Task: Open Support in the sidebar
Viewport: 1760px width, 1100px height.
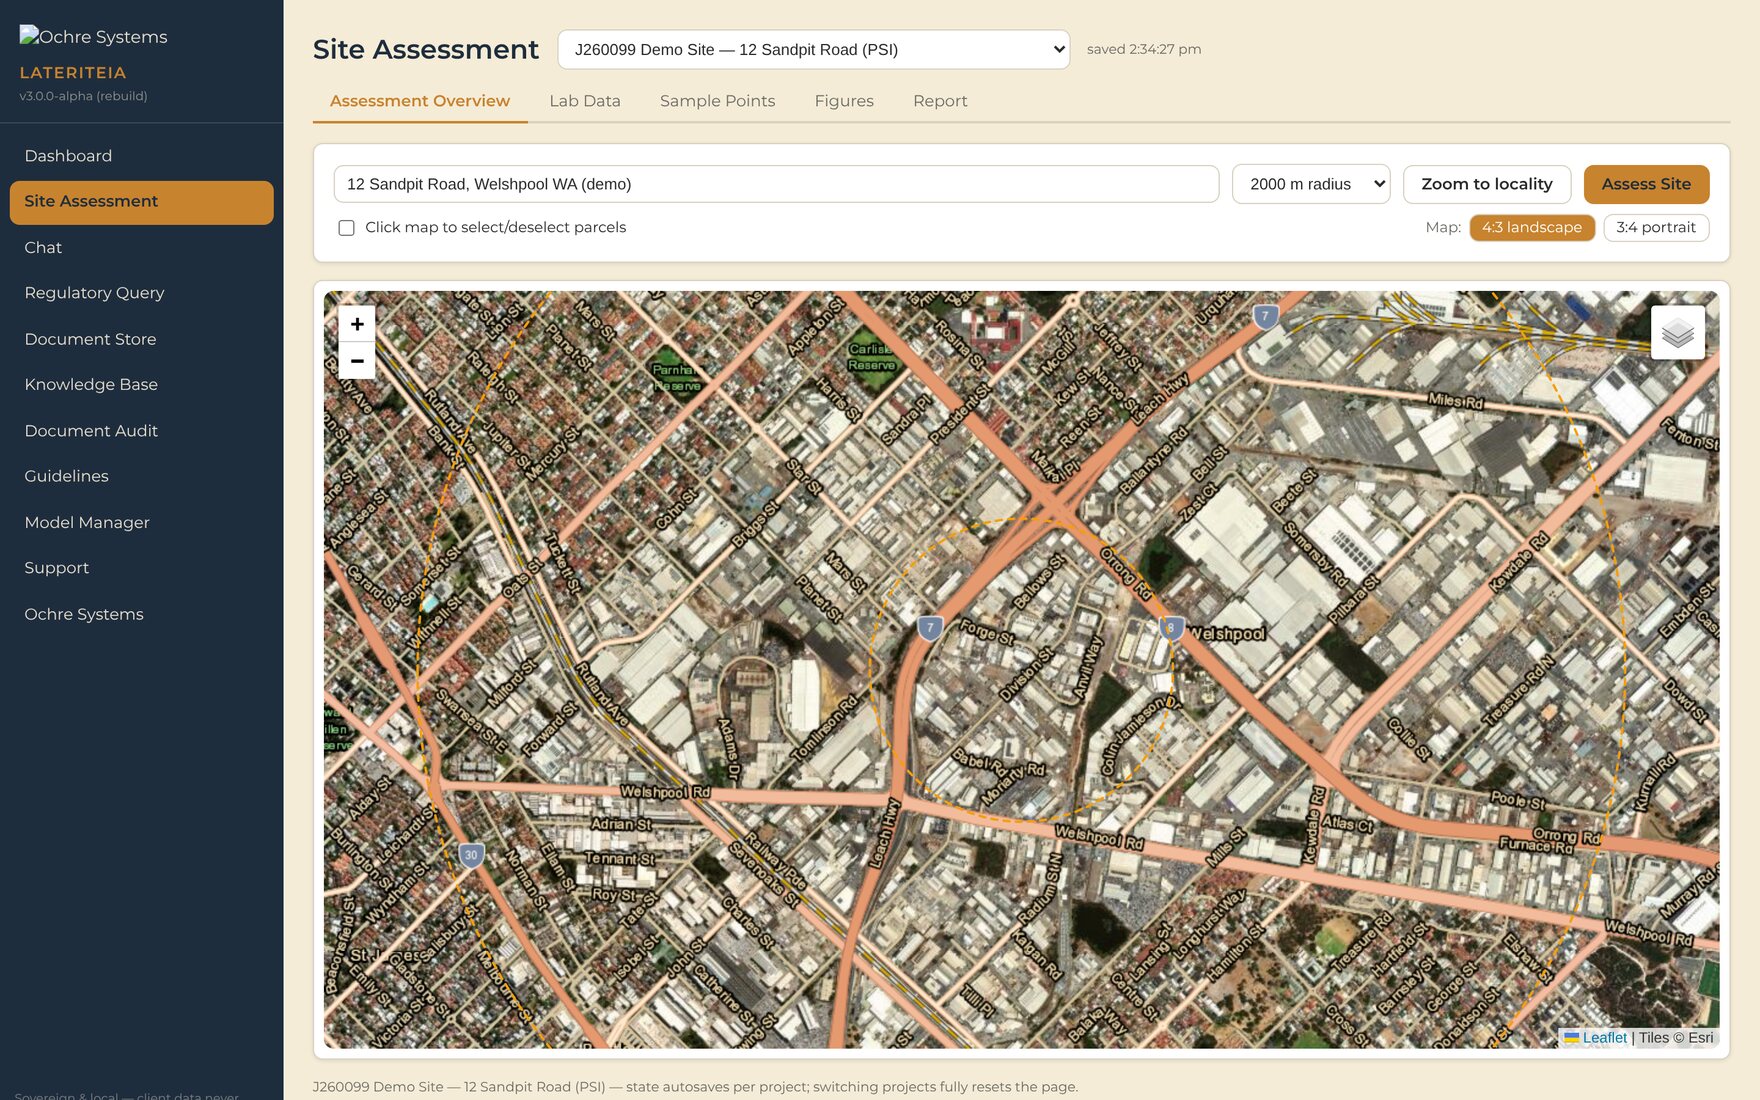Action: (141, 568)
